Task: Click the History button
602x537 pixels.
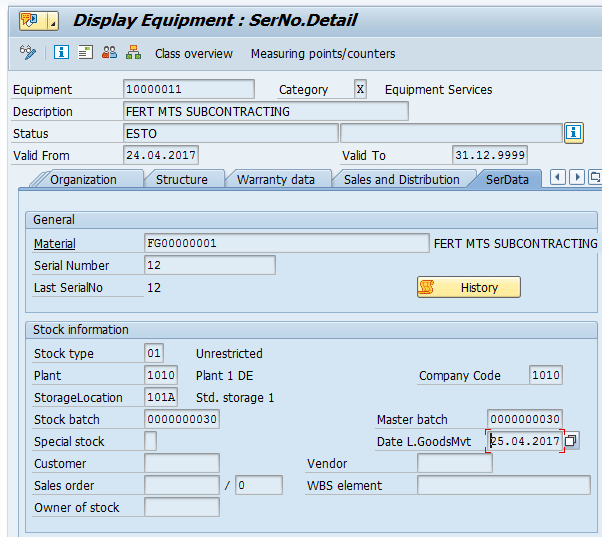Action: point(468,288)
